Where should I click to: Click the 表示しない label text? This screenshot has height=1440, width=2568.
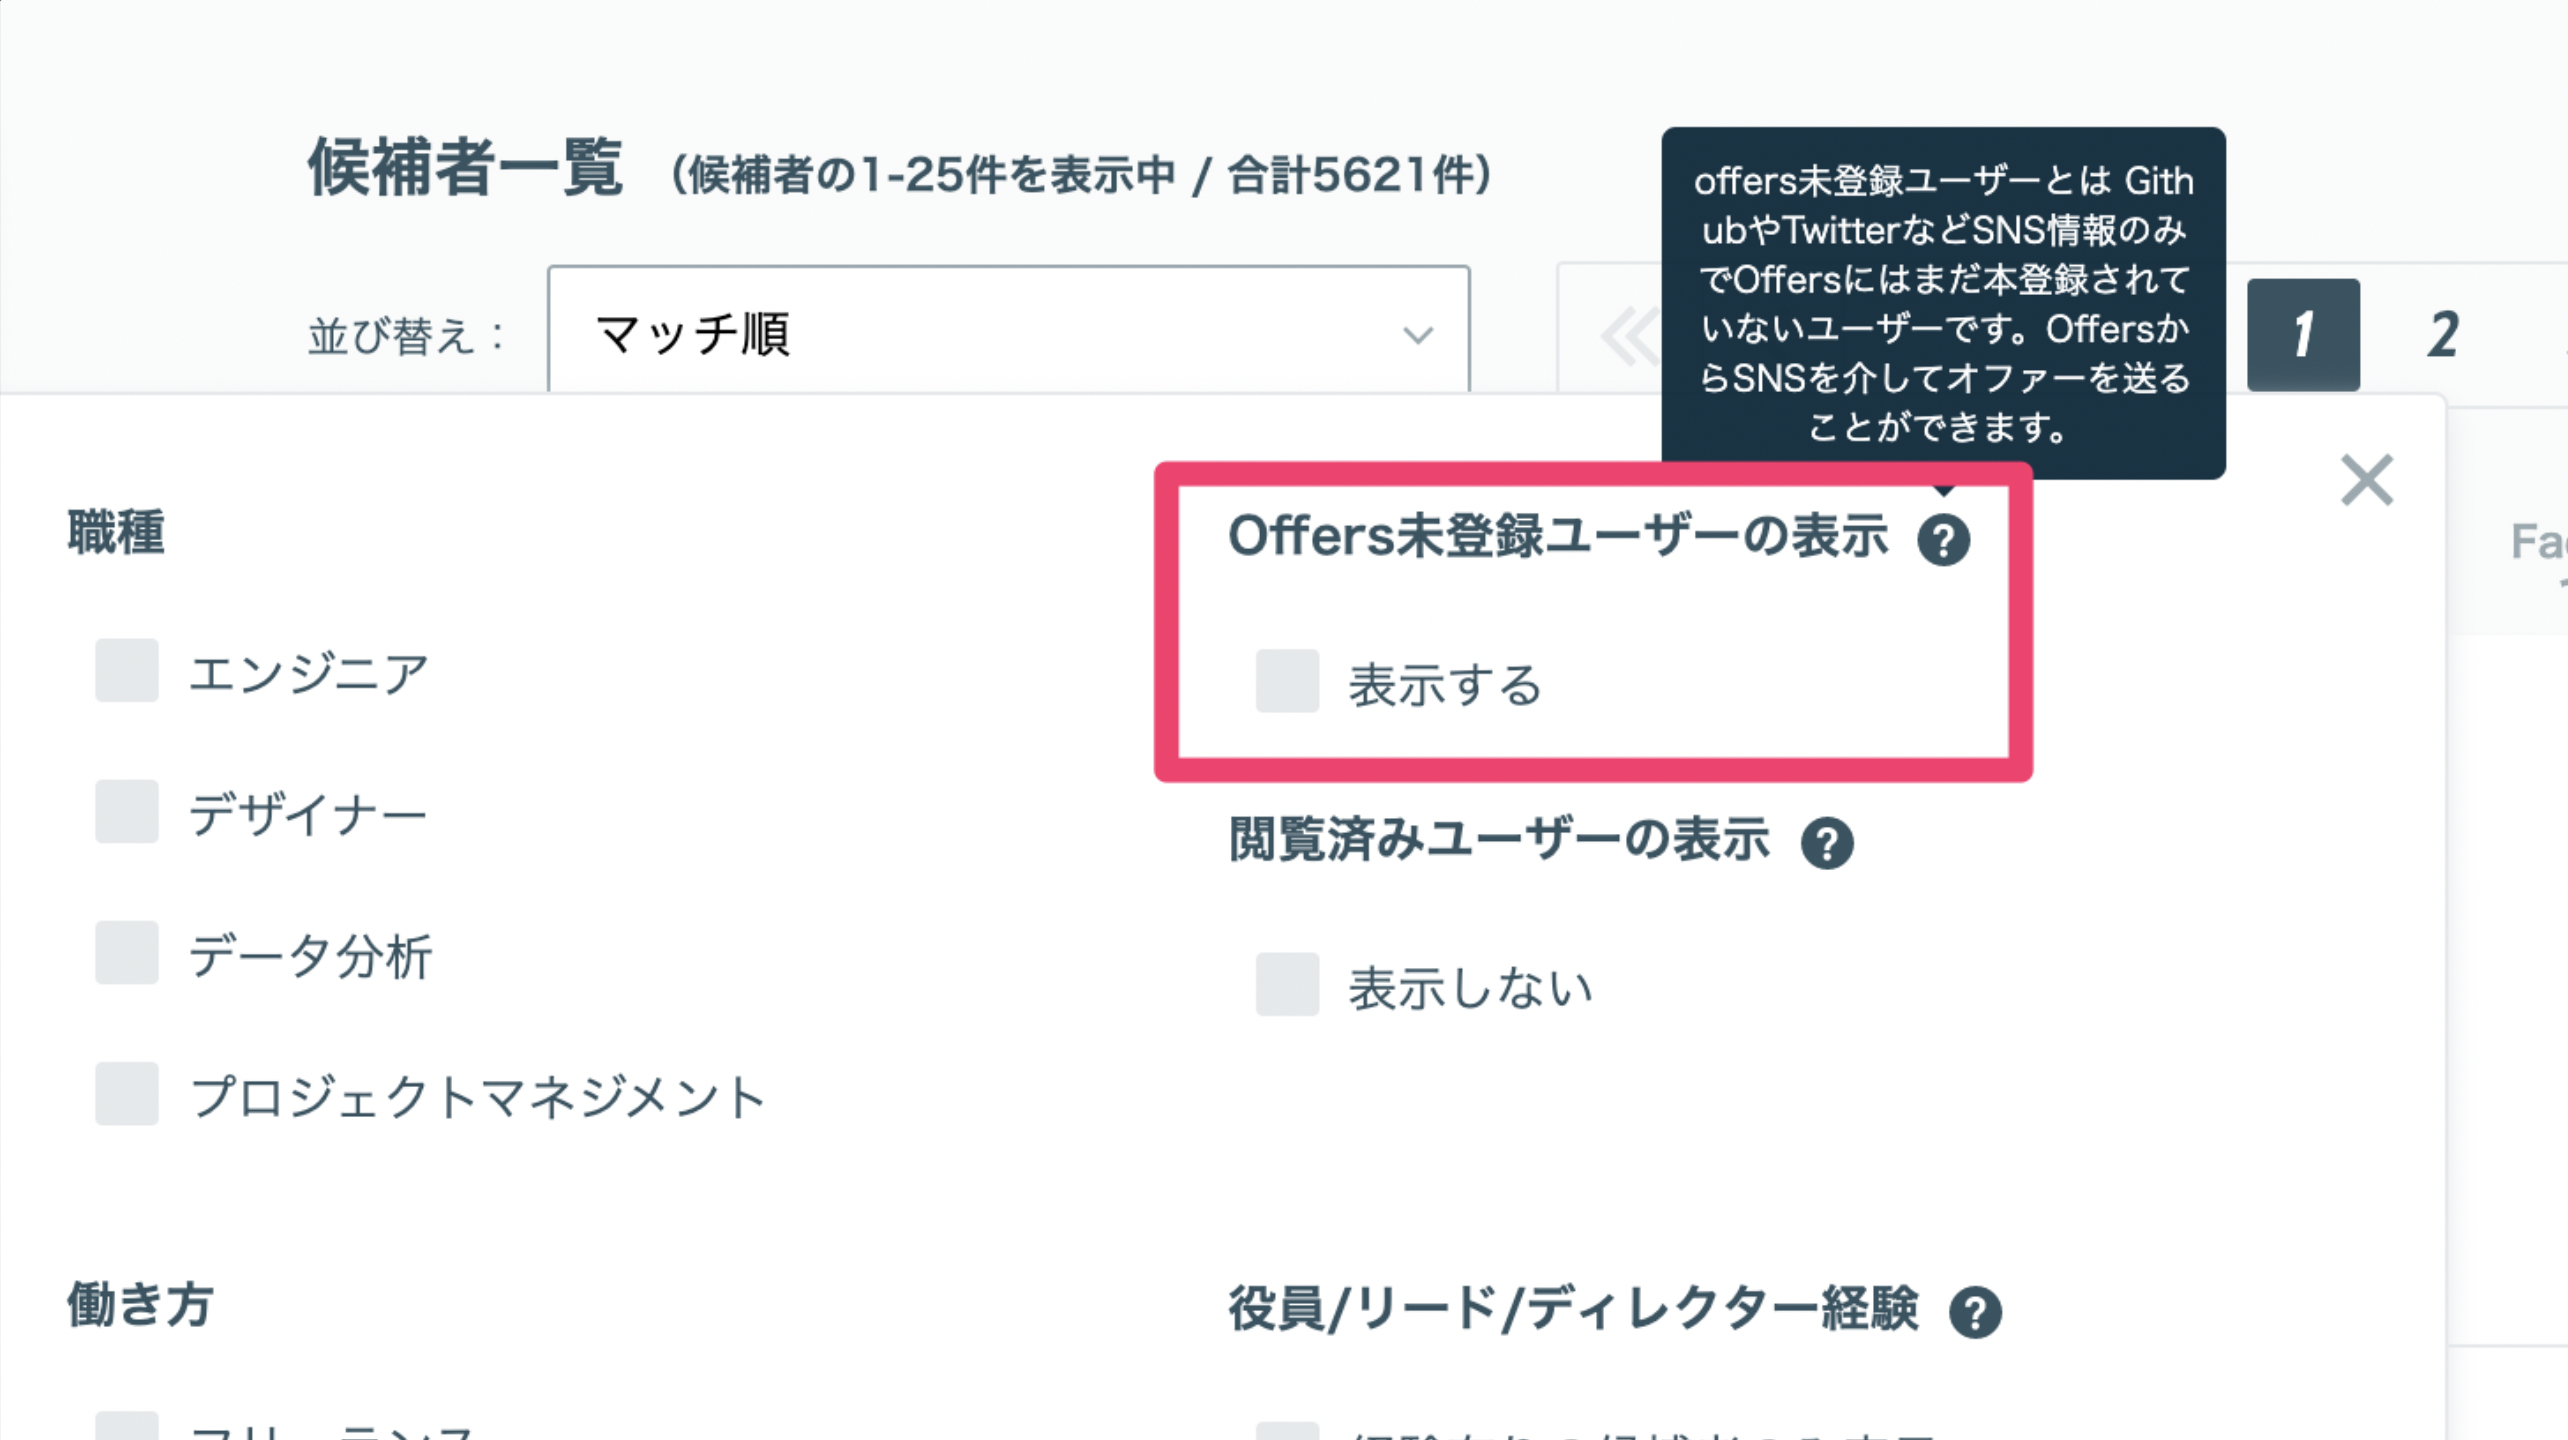[1470, 988]
